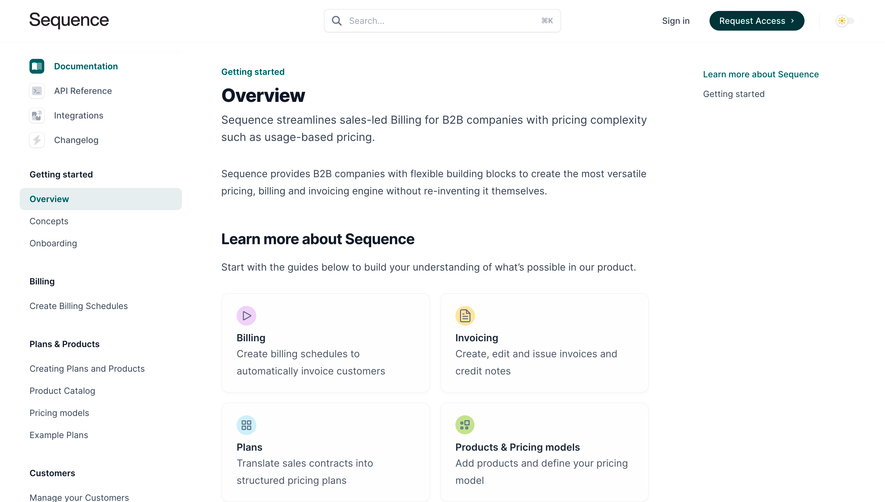Click the magnifier icon in search bar
885x502 pixels.
coord(336,21)
